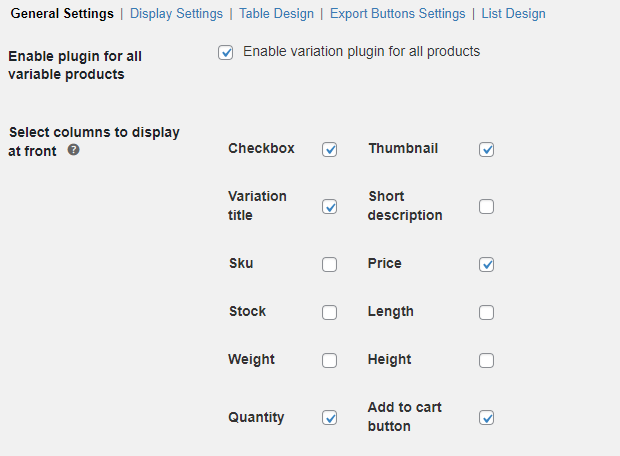Disable the Add to cart button column
The width and height of the screenshot is (620, 456).
(486, 418)
